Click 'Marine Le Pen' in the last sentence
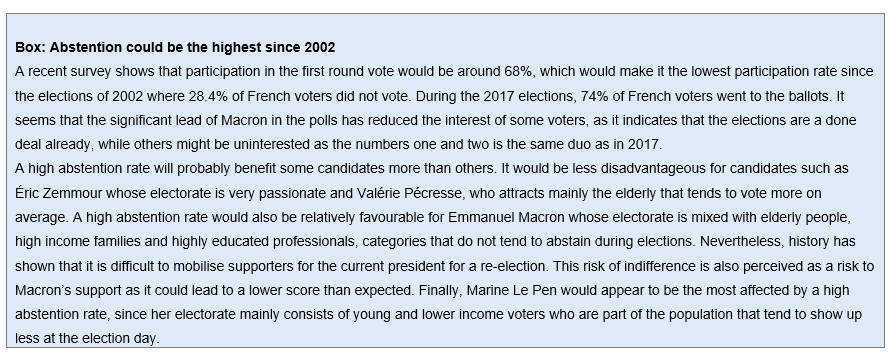896x361 pixels. [x=512, y=290]
